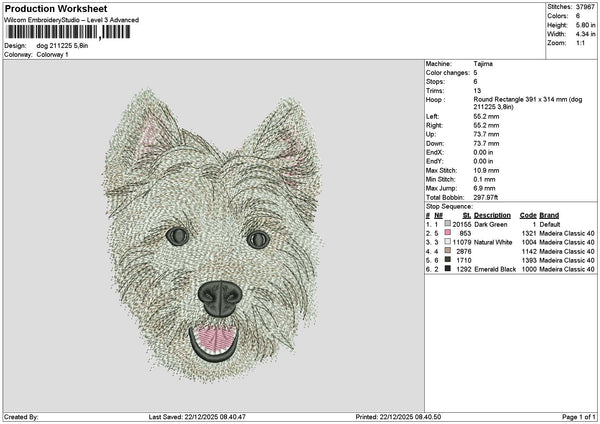600x424 pixels.
Task: Click the stitch count 1292
Action: click(x=463, y=269)
